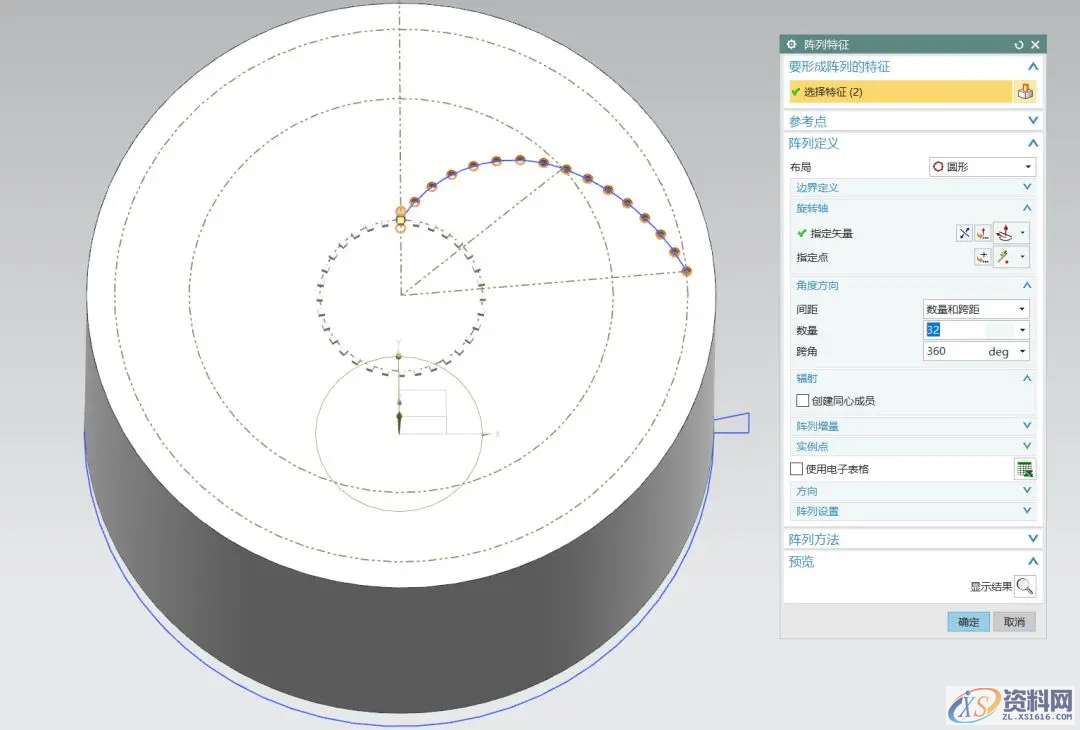Open the vector dialog icon beside 指定矢量

click(x=983, y=233)
